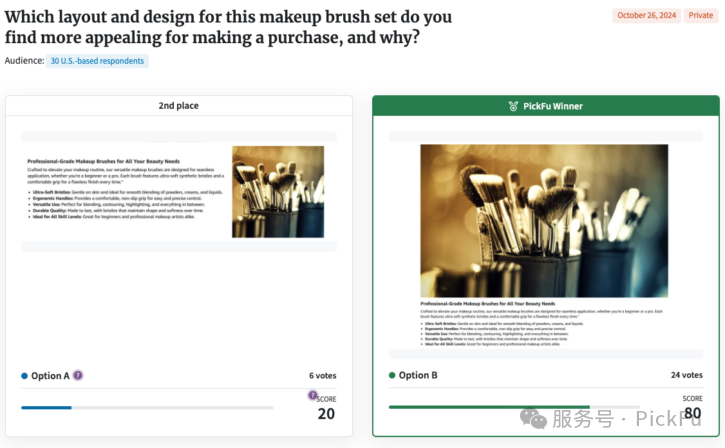The width and height of the screenshot is (725, 448).
Task: Select the 30 U.S.-based respondents audience tag
Action: [x=97, y=61]
